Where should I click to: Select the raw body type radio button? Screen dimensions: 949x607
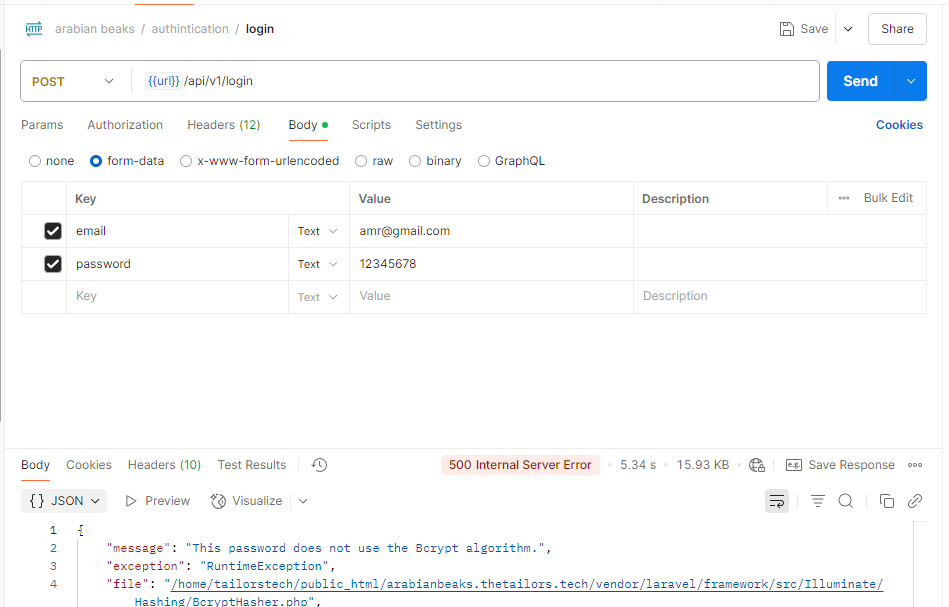361,161
